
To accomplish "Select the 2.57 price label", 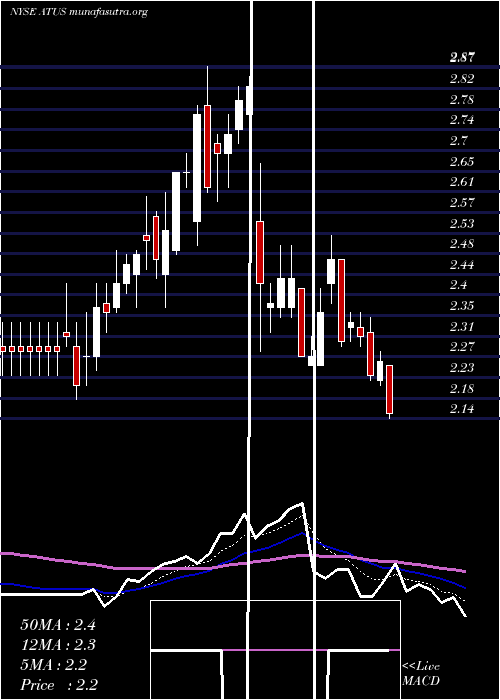I will point(462,203).
